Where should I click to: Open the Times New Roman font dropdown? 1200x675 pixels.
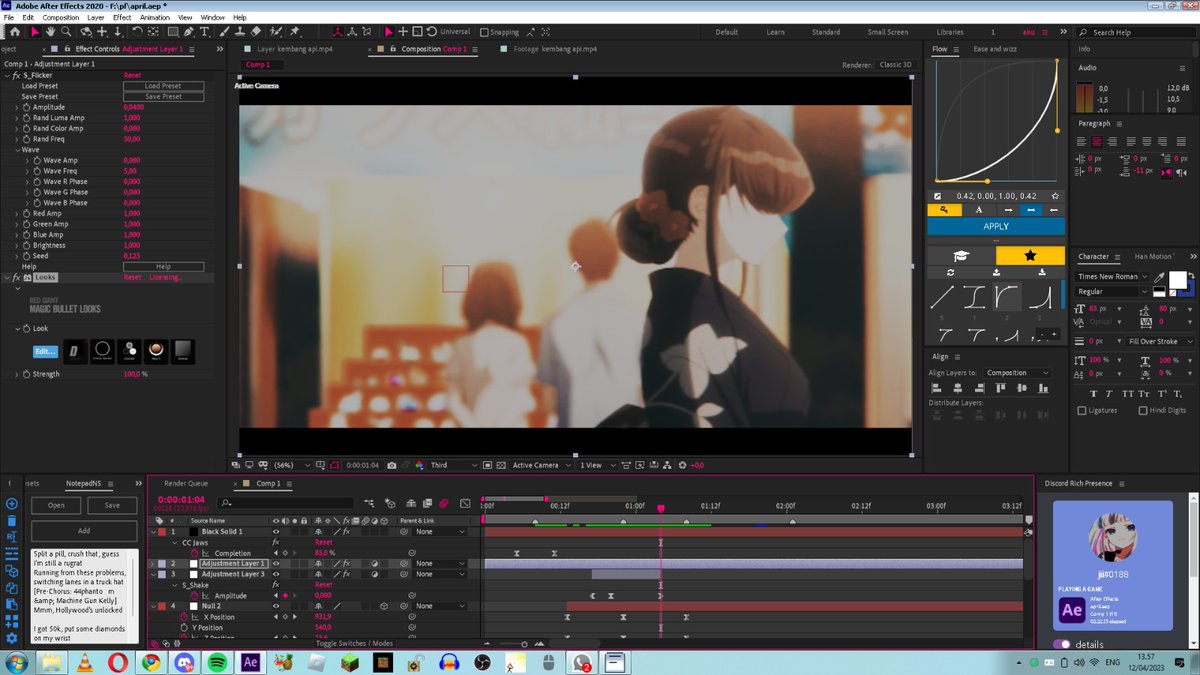(x=1111, y=277)
